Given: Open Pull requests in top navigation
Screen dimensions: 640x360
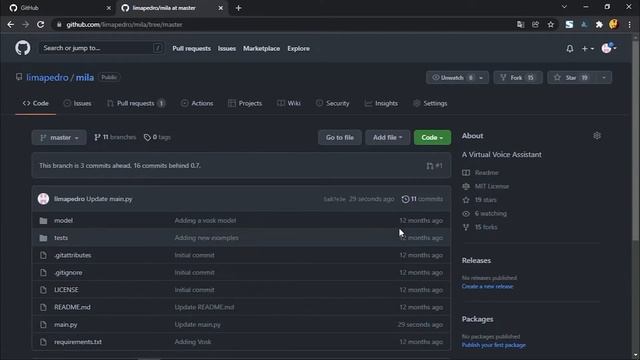Looking at the screenshot, I should tap(191, 48).
